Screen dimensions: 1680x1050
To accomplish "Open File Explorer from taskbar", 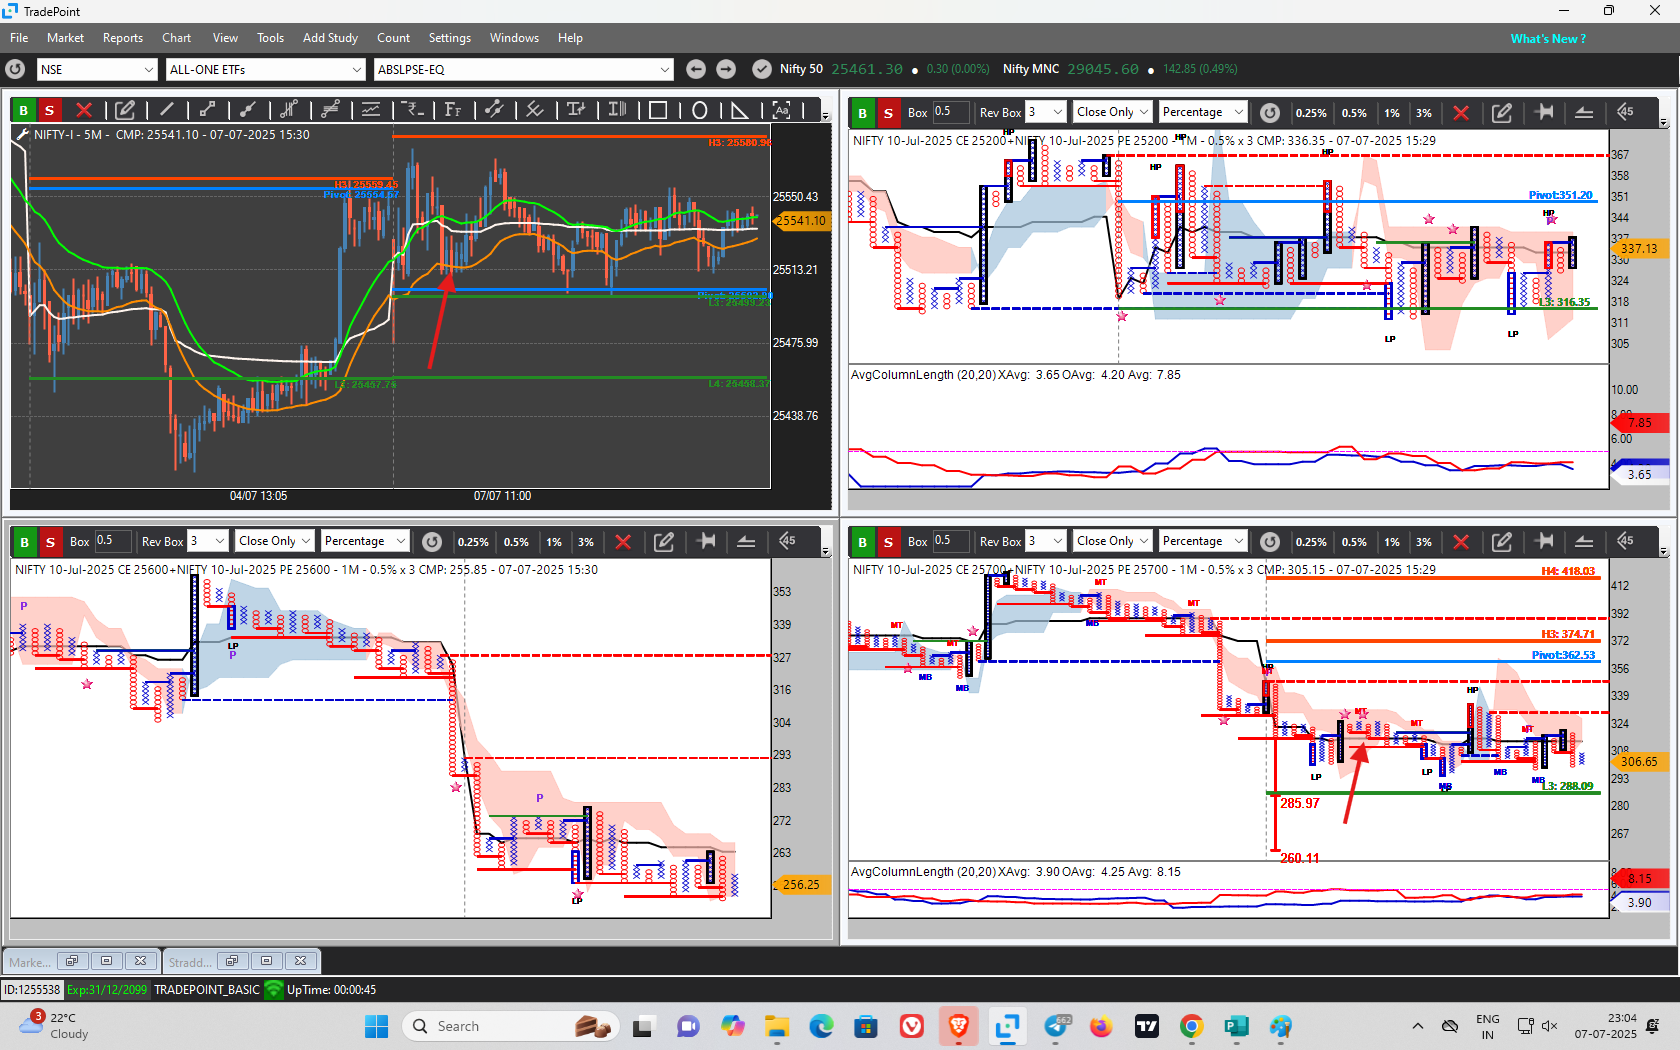I will tap(777, 1026).
